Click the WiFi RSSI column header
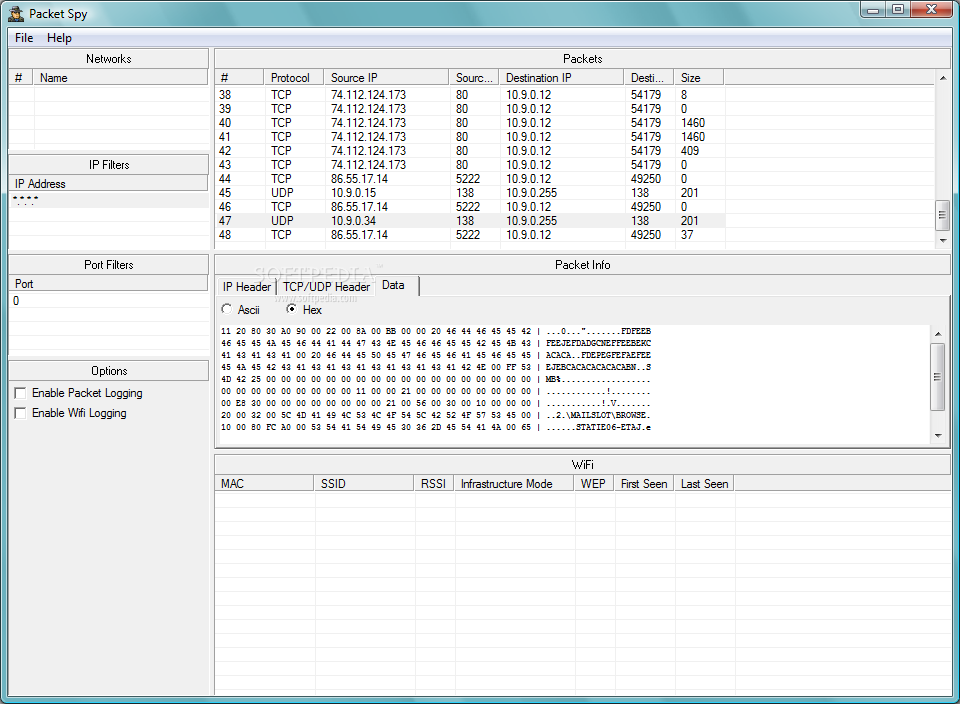960x704 pixels. 433,484
